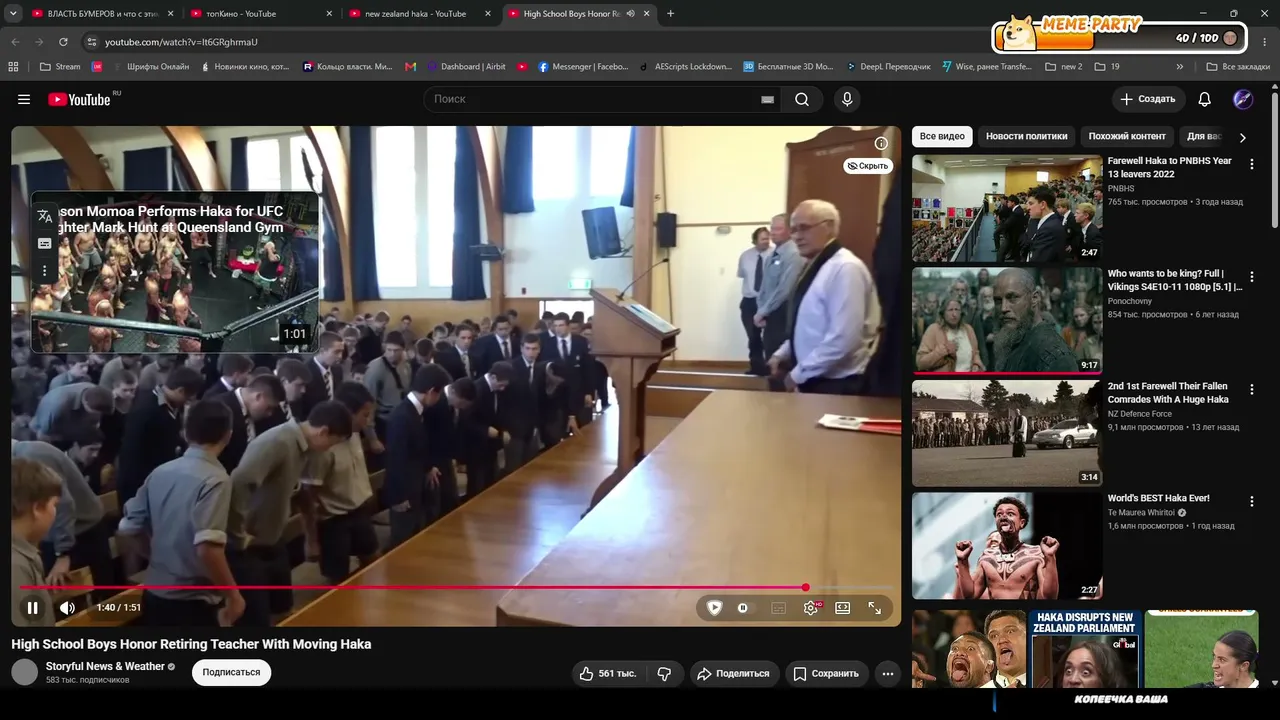Switch to the ВЛАСТЬ БУМЕРОВ browser tab
Screen dimensions: 1280x720
pyautogui.click(x=101, y=14)
